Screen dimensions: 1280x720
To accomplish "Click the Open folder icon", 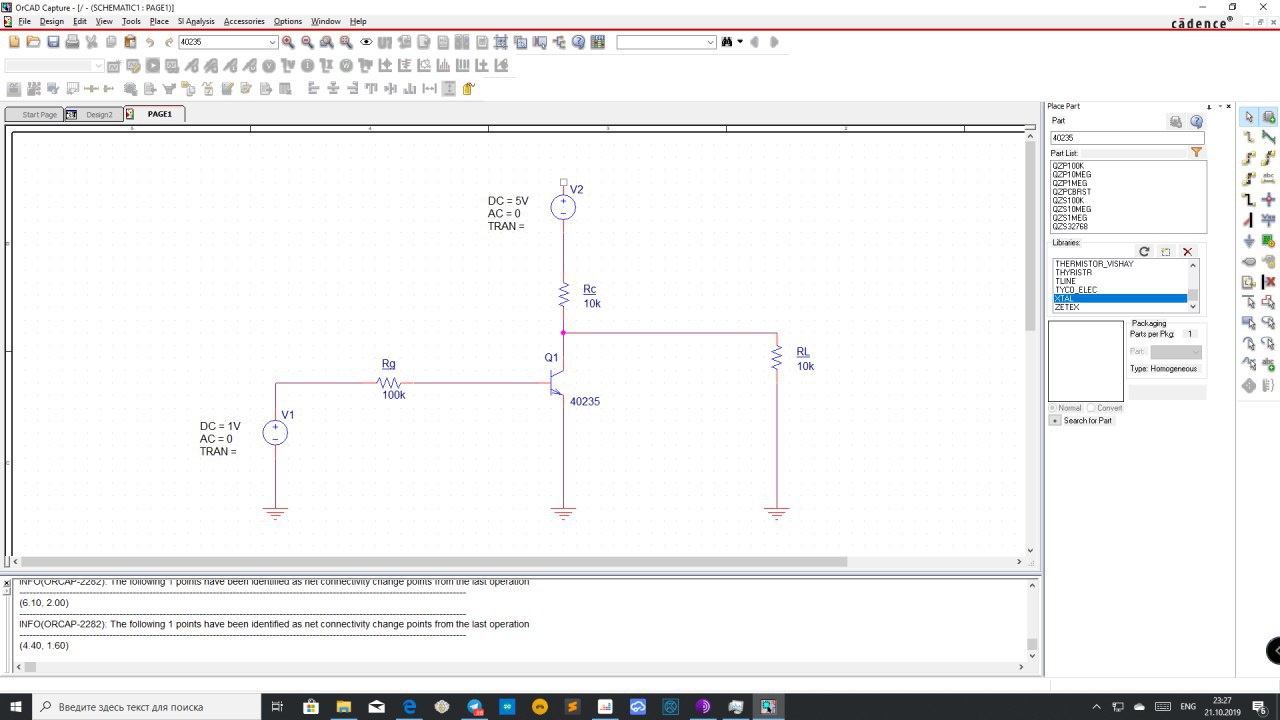I will (33, 42).
